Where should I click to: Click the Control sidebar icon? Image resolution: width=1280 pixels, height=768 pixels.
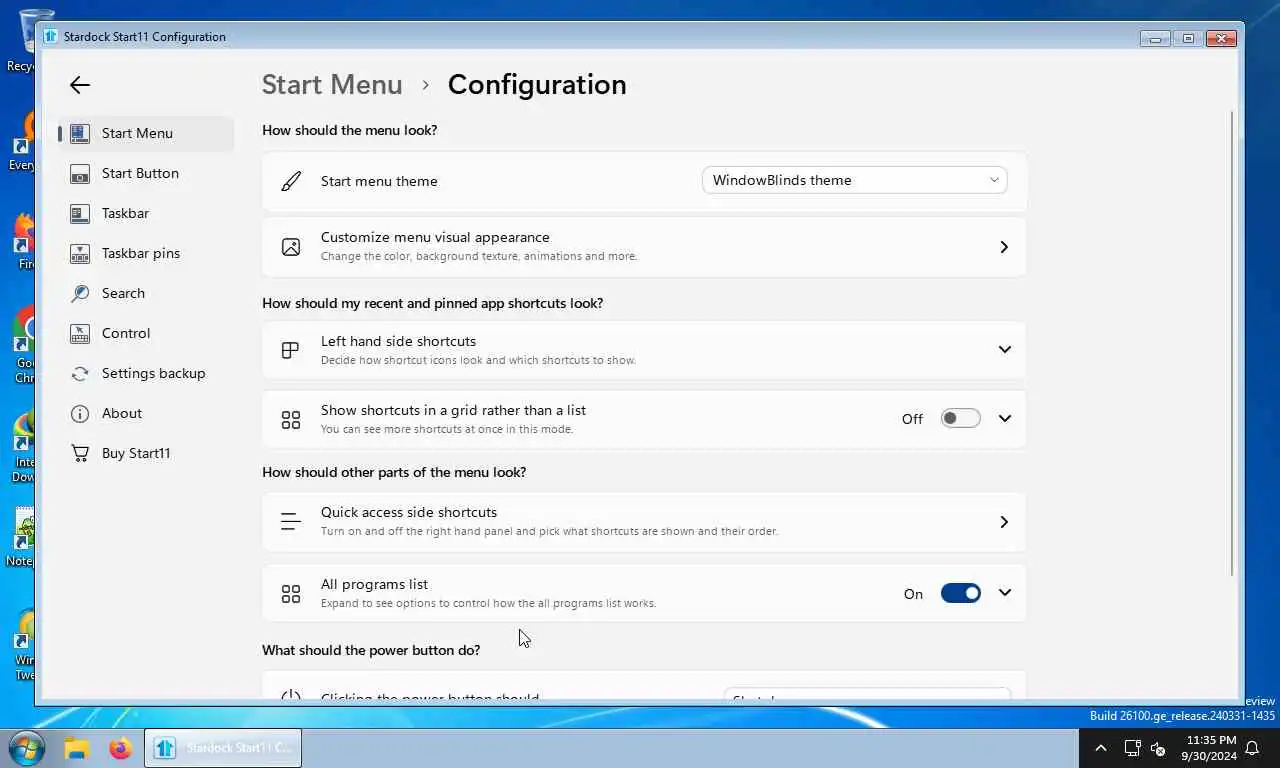(80, 333)
